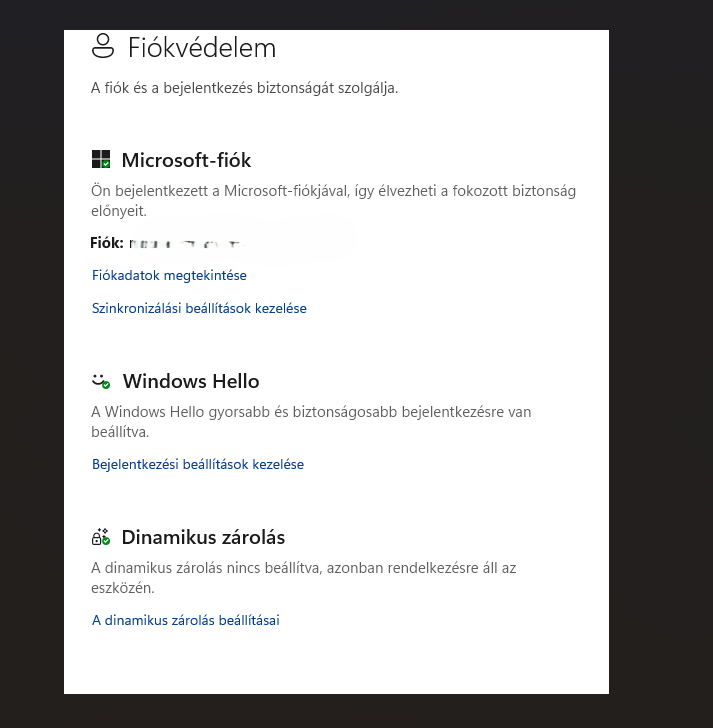Click the dinamikus zárolás nincs beállítva description
Screen dimensions: 713x728
(x=304, y=578)
